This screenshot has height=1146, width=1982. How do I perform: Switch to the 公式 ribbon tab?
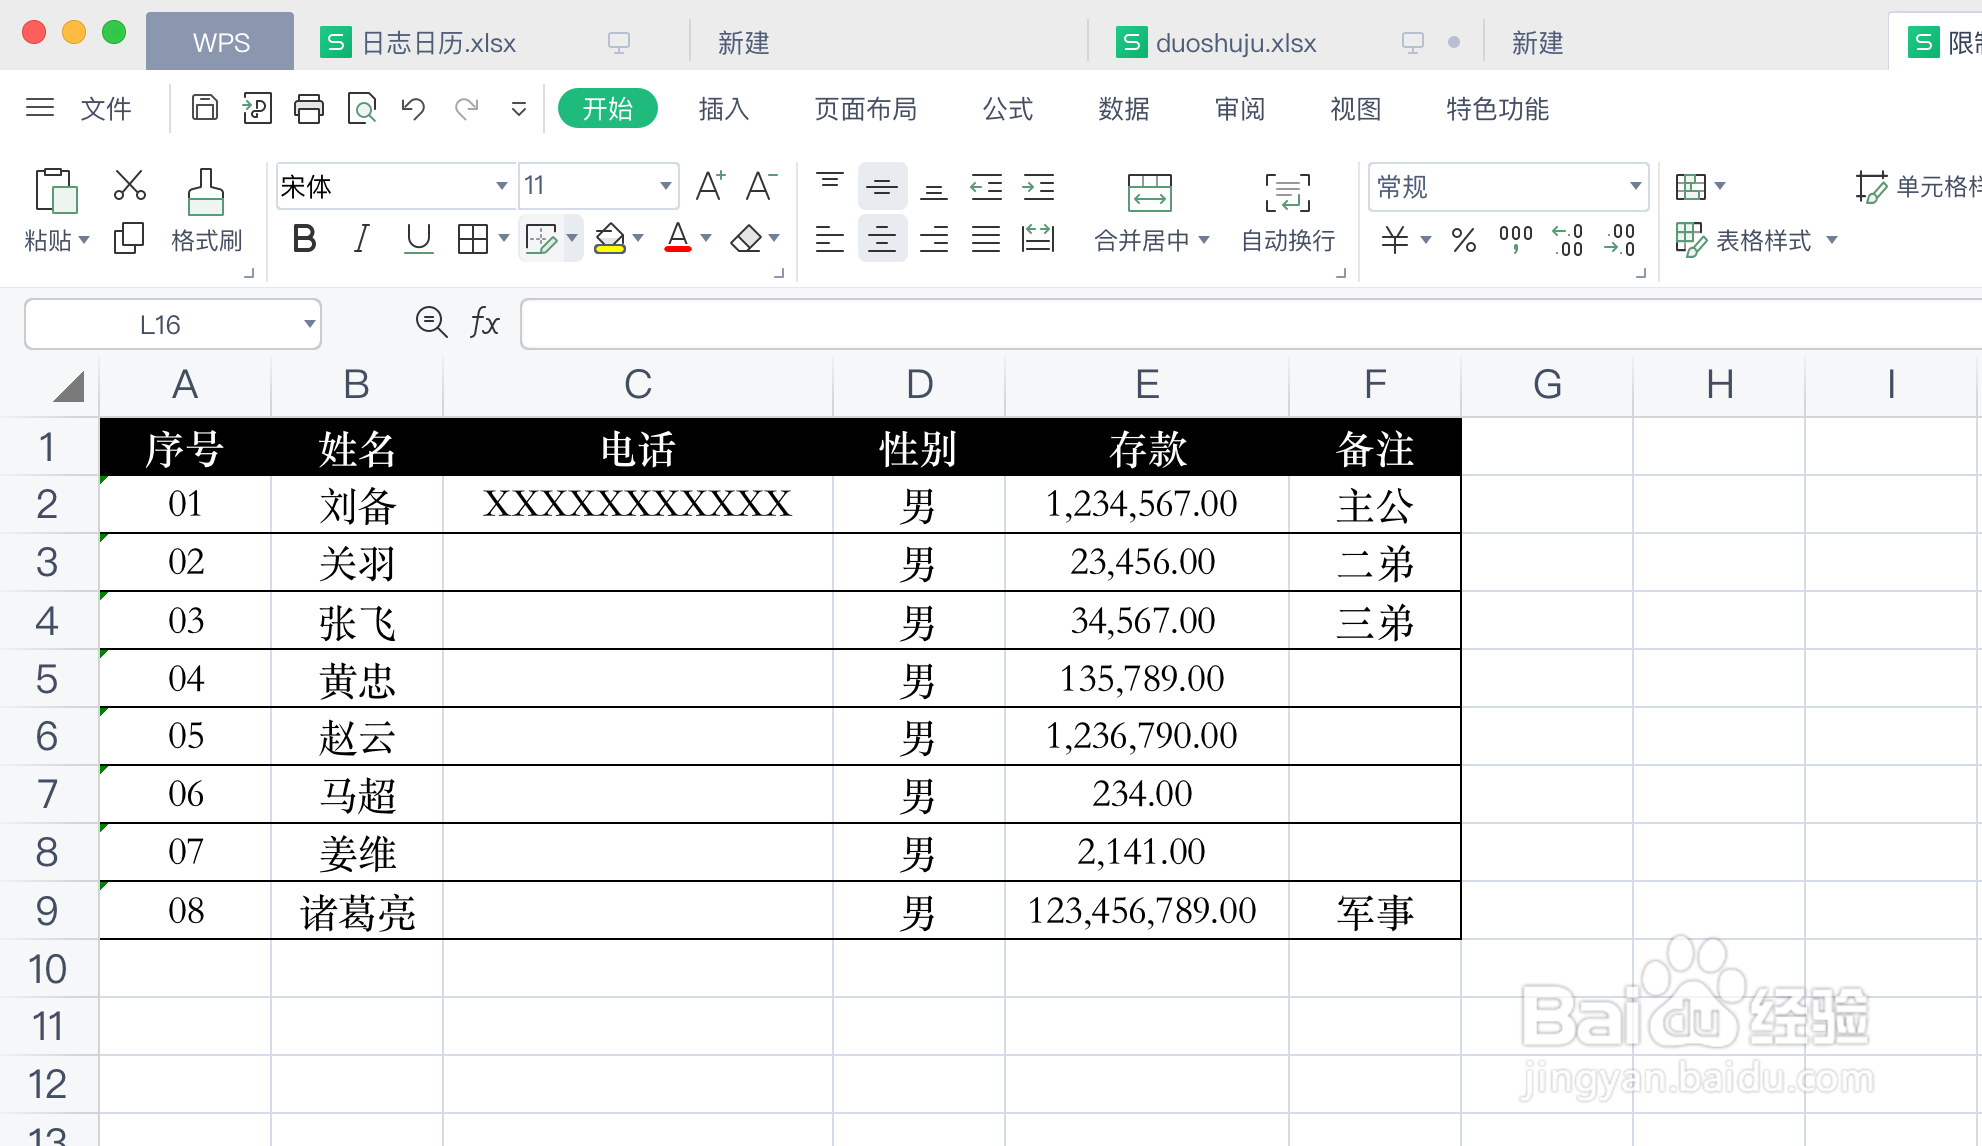(x=1008, y=109)
